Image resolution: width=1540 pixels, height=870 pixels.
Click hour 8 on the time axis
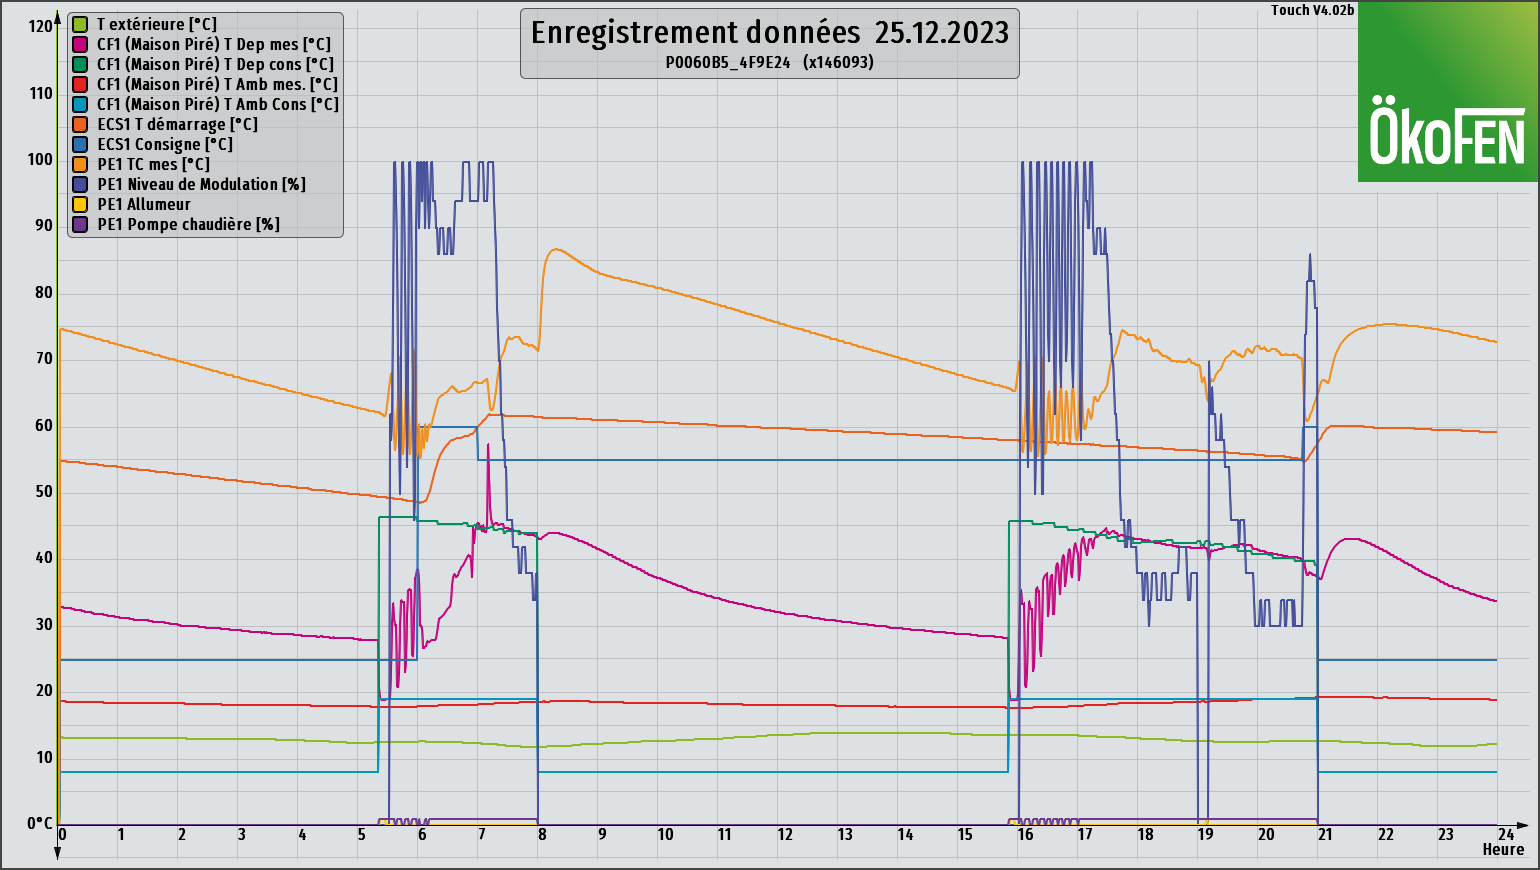click(x=542, y=834)
